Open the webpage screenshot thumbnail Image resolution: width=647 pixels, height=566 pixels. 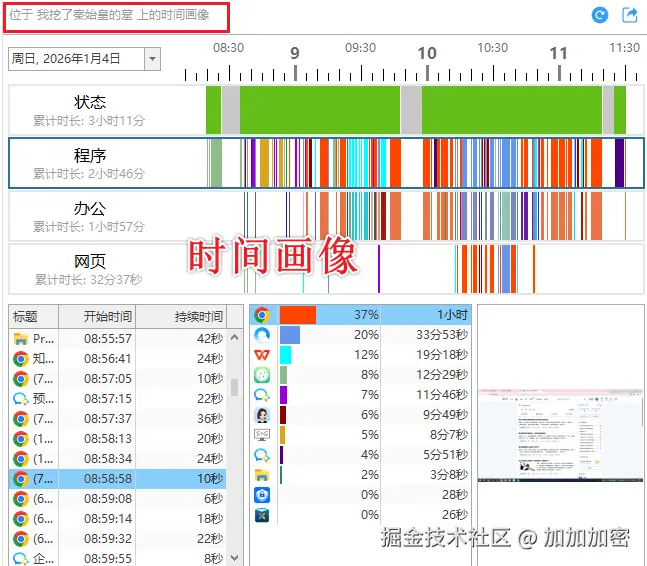560,435
